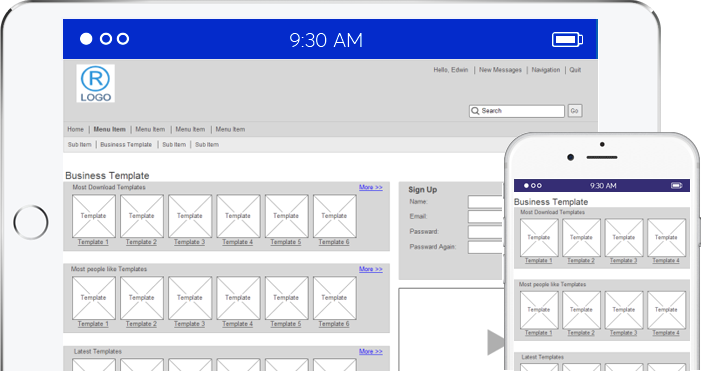This screenshot has height=371, width=701.
Task: Open Template 2 thumbnail in tablet Most people like
Action: point(142,298)
